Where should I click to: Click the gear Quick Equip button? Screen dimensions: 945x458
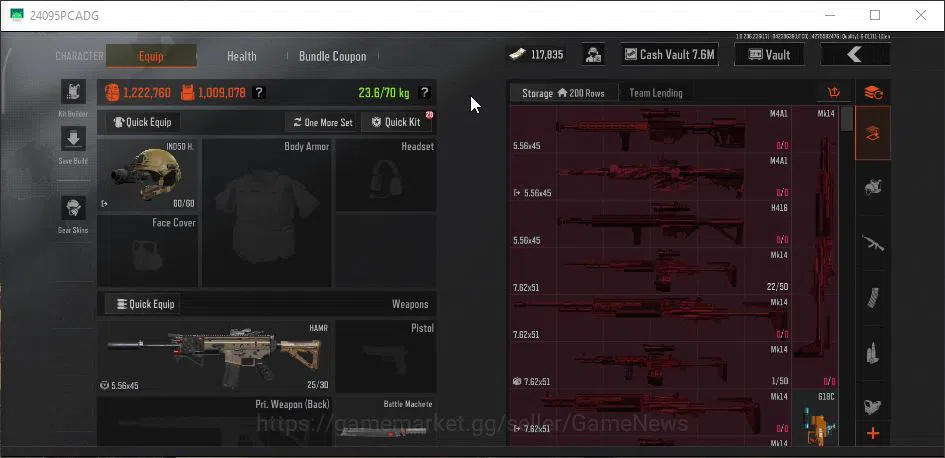pos(143,122)
